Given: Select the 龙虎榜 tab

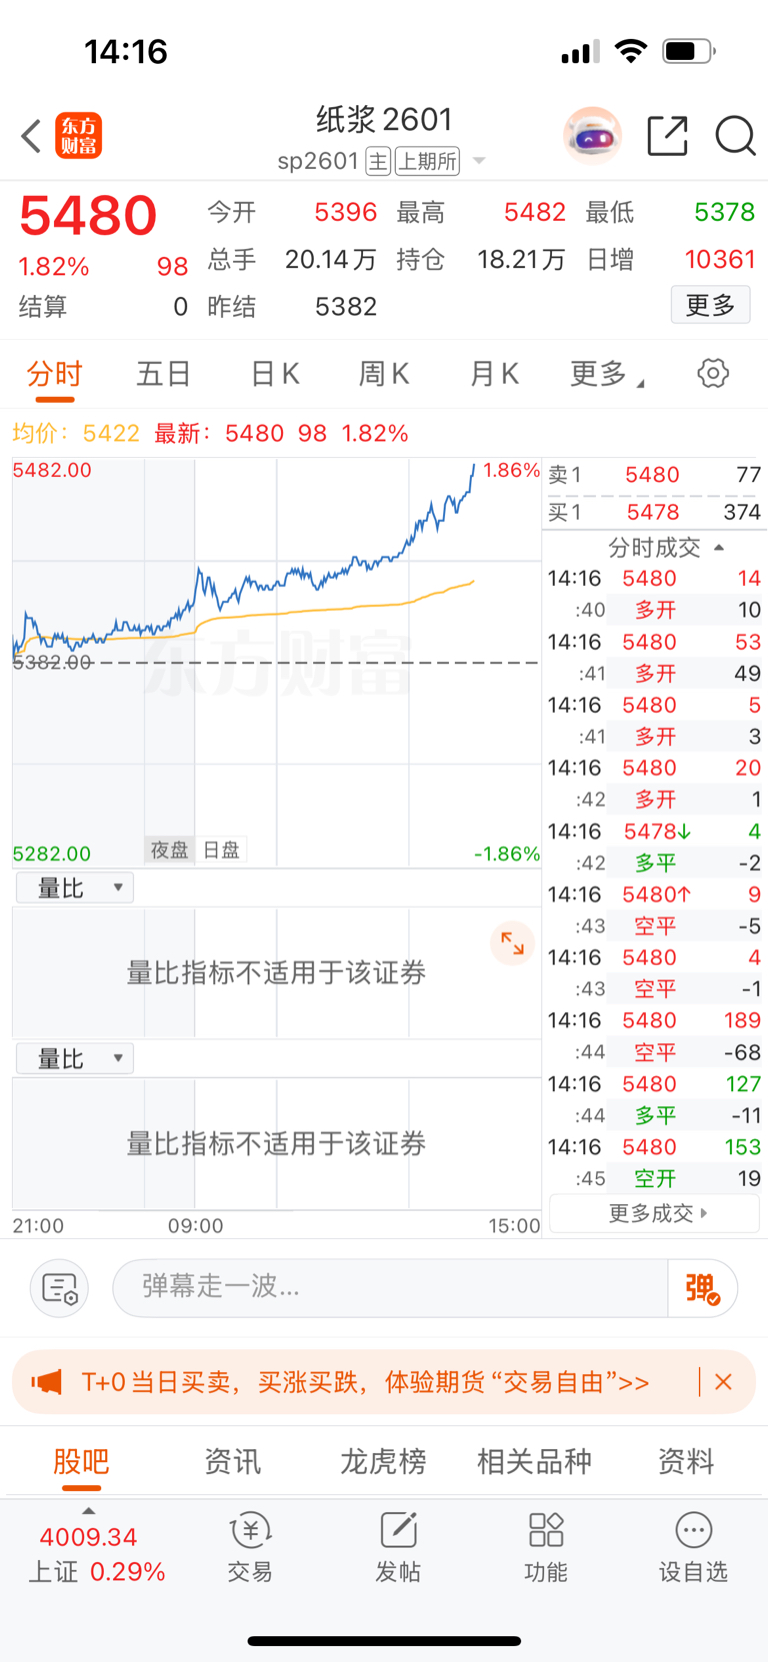Looking at the screenshot, I should tap(383, 1462).
